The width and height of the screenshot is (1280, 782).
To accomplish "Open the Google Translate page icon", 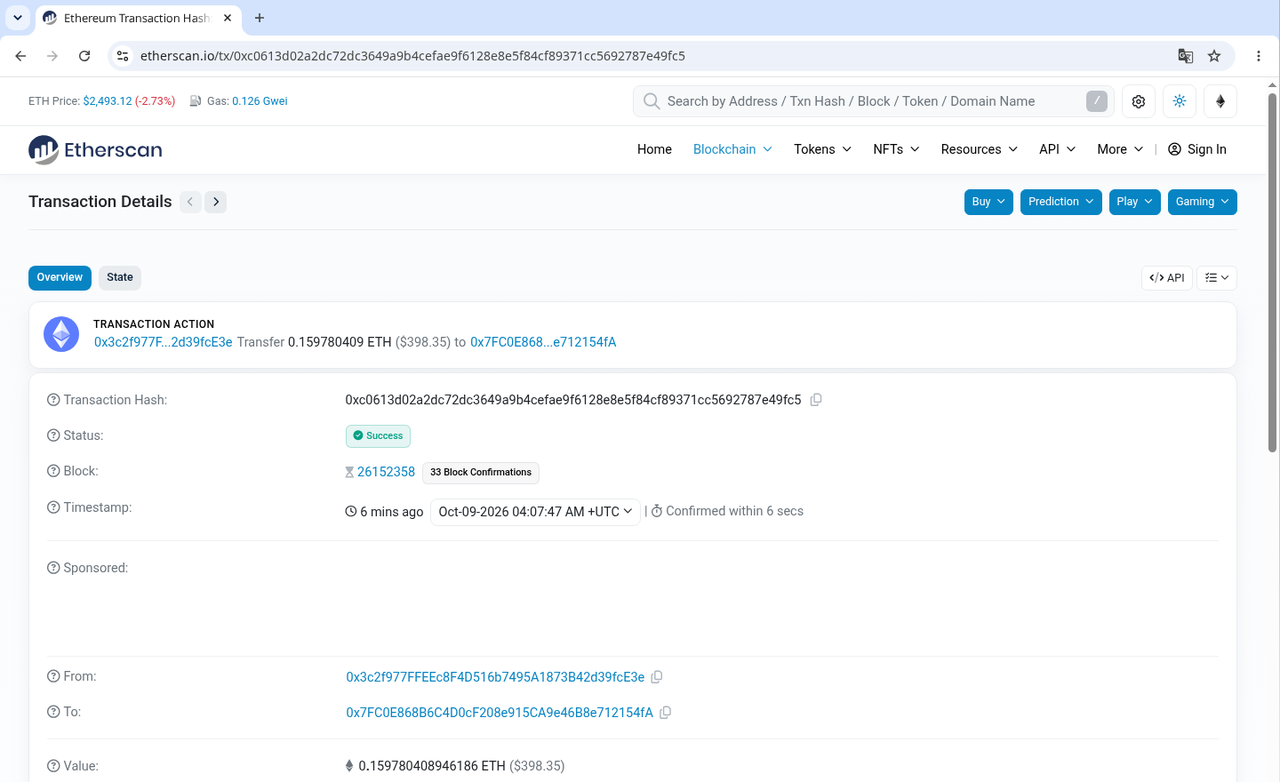I will 1185,56.
